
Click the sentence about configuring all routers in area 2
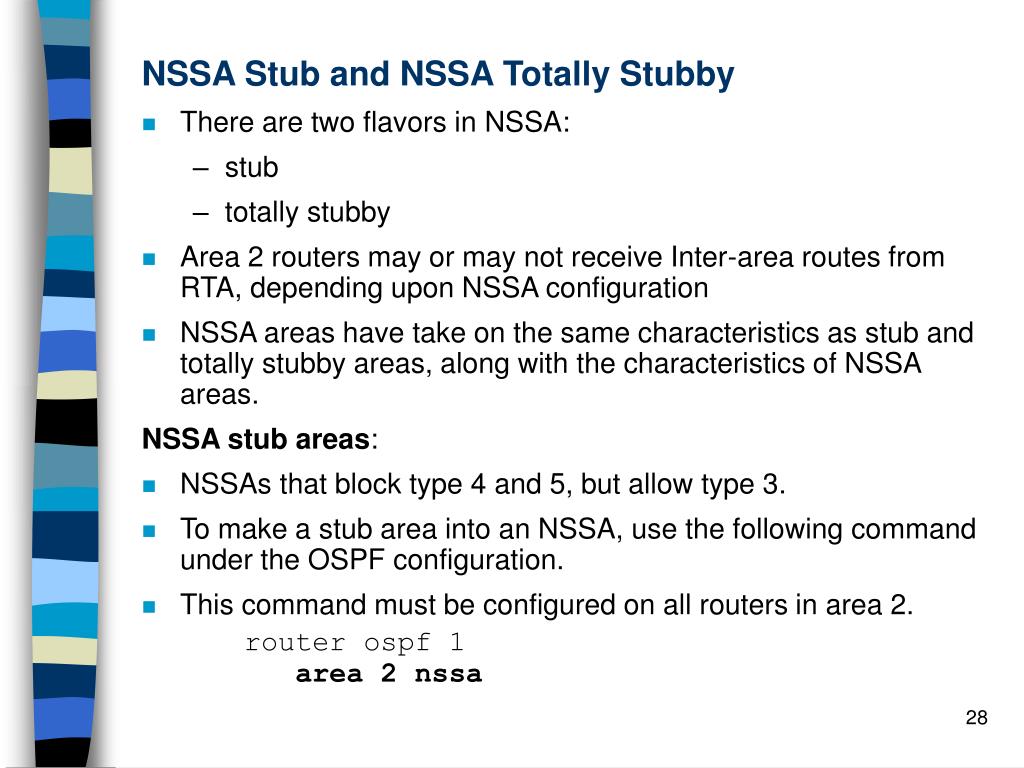pyautogui.click(x=546, y=605)
